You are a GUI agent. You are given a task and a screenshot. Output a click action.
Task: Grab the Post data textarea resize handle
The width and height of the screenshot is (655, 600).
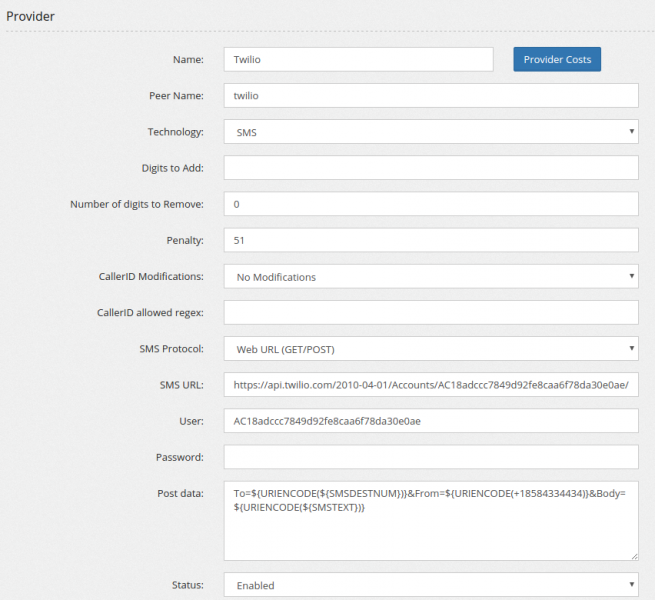point(634,556)
